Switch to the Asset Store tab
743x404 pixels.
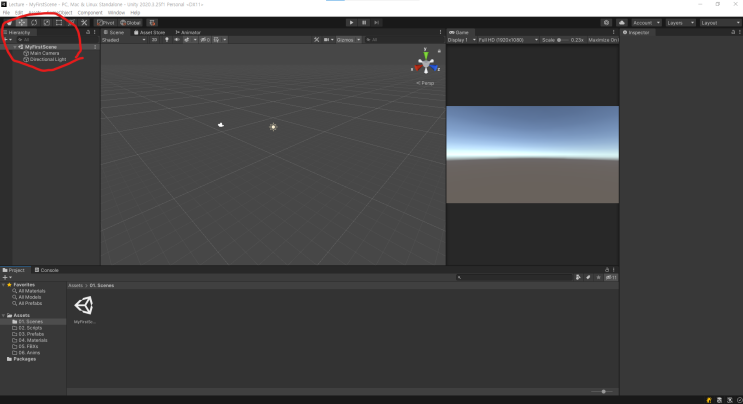[150, 32]
